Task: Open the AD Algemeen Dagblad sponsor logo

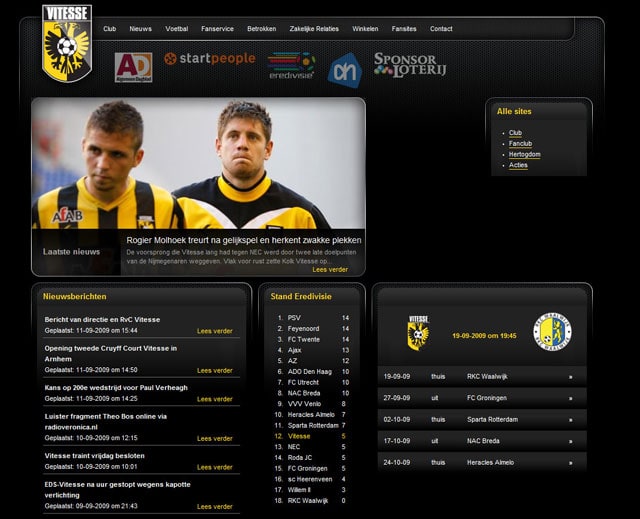Action: click(133, 67)
